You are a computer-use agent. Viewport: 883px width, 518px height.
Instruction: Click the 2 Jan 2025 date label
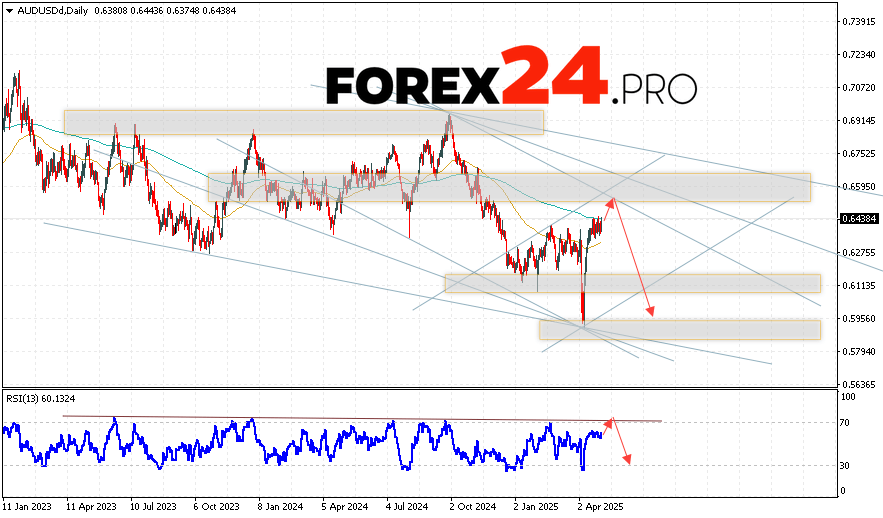click(537, 507)
